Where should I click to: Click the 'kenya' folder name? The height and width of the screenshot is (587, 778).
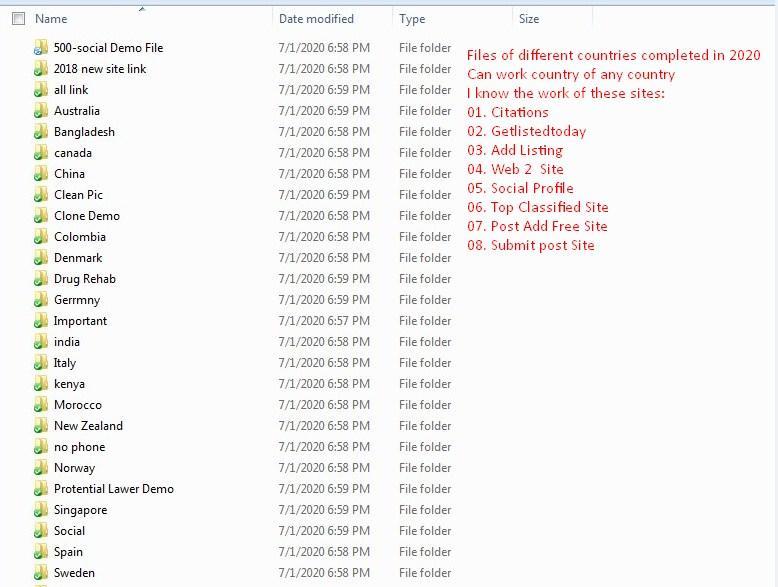(x=69, y=384)
